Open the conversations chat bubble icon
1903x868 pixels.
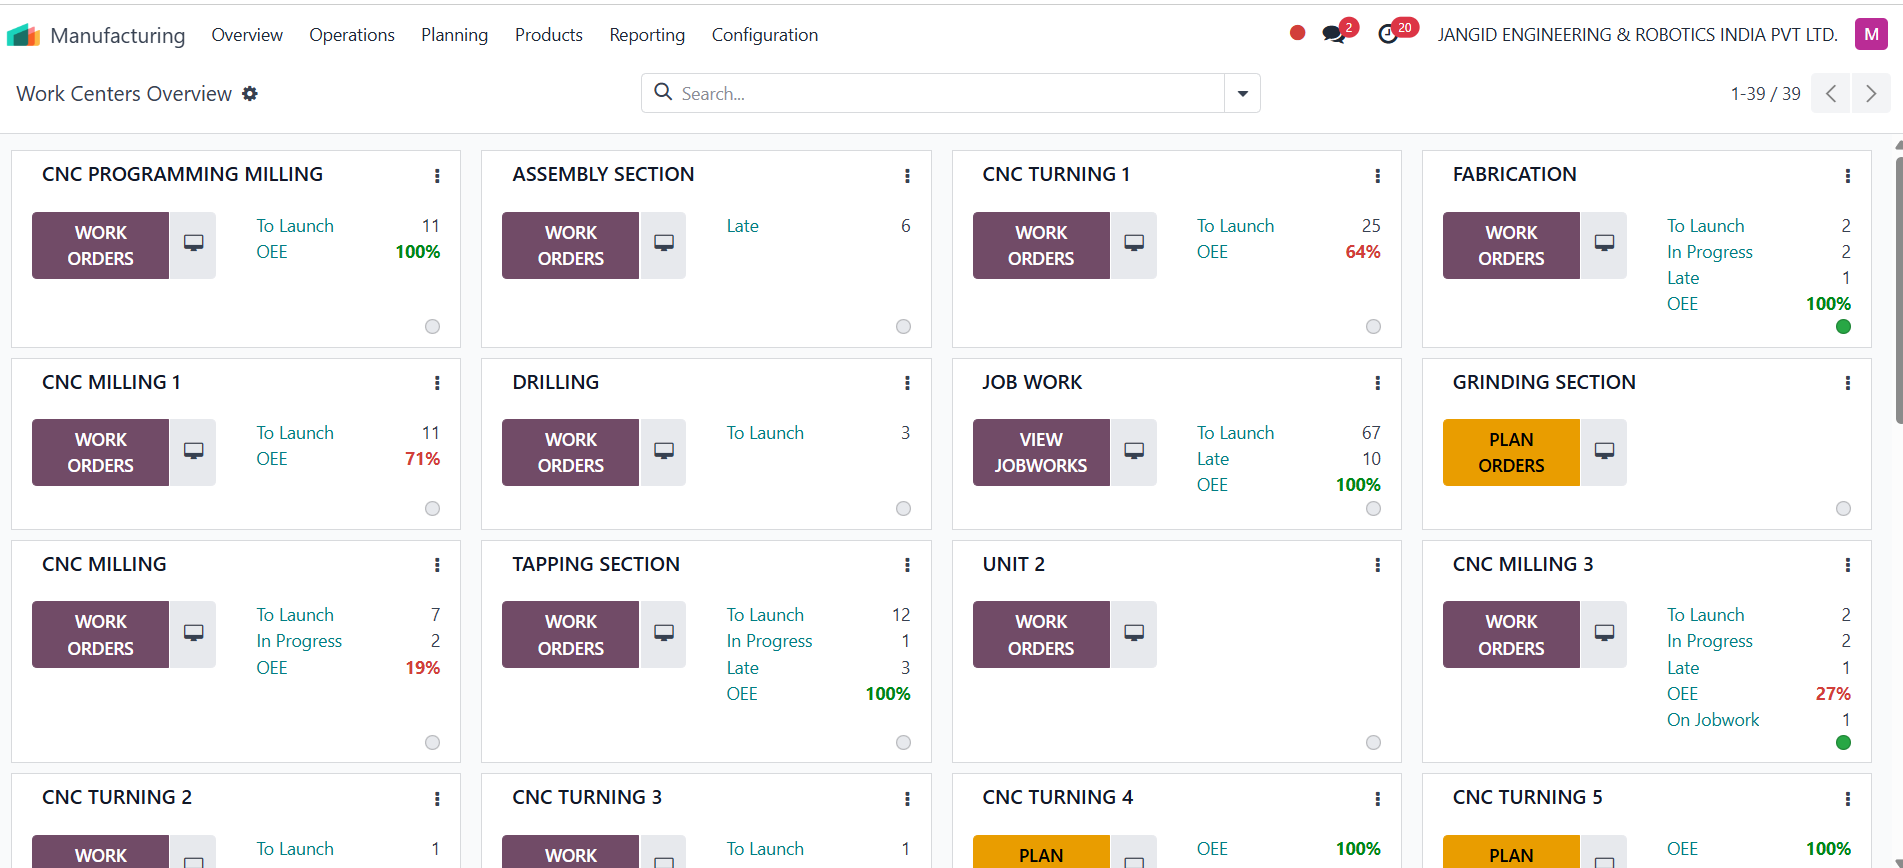1333,34
